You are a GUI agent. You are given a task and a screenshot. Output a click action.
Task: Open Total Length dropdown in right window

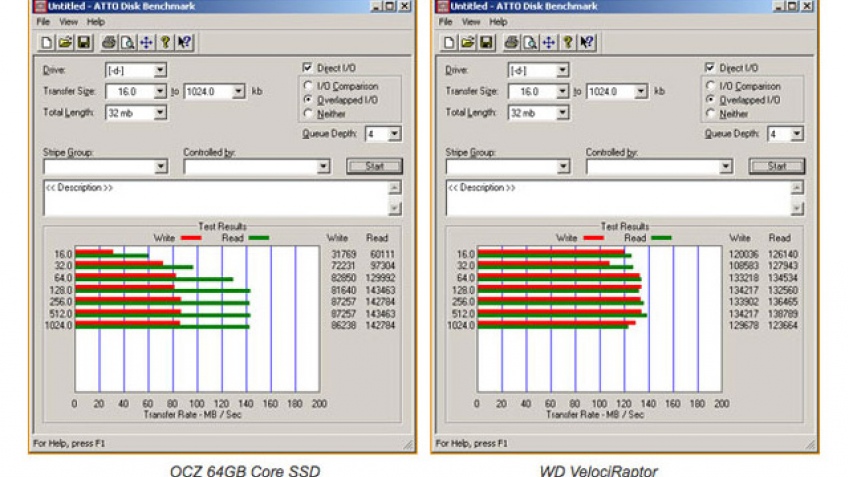pos(562,112)
